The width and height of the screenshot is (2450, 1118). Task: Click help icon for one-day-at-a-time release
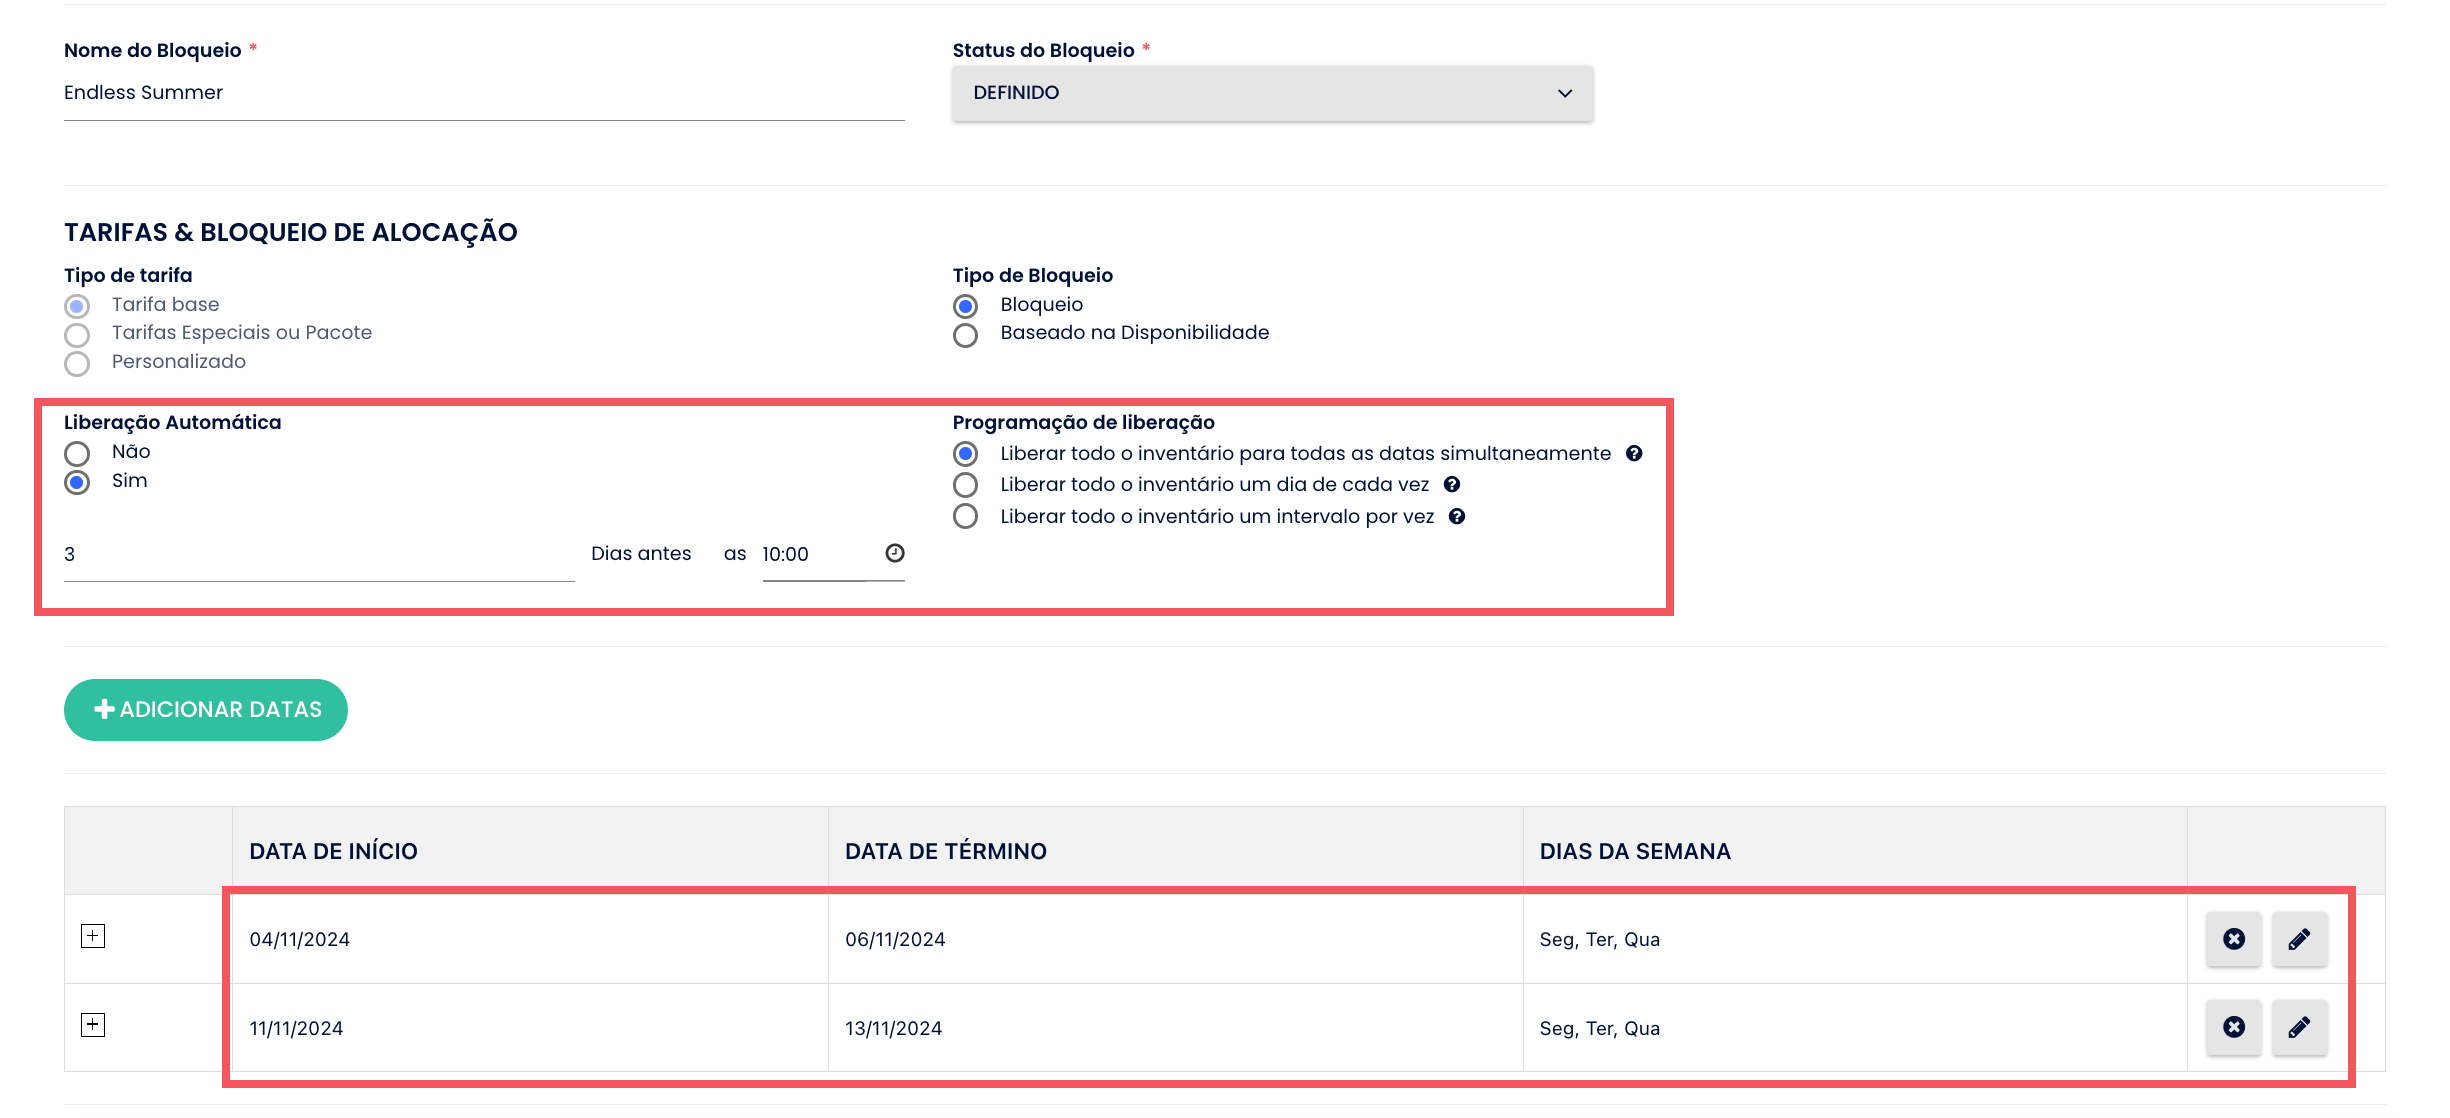click(1452, 485)
